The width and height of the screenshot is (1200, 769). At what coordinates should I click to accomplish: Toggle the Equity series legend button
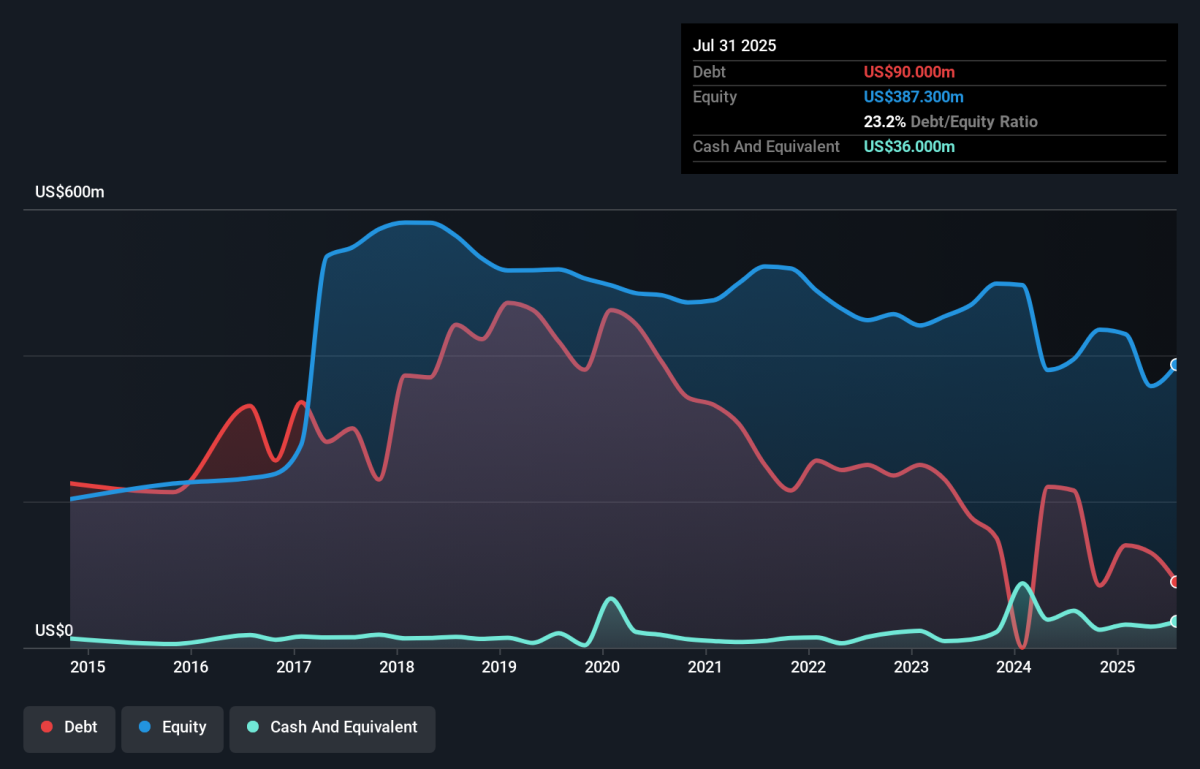171,727
